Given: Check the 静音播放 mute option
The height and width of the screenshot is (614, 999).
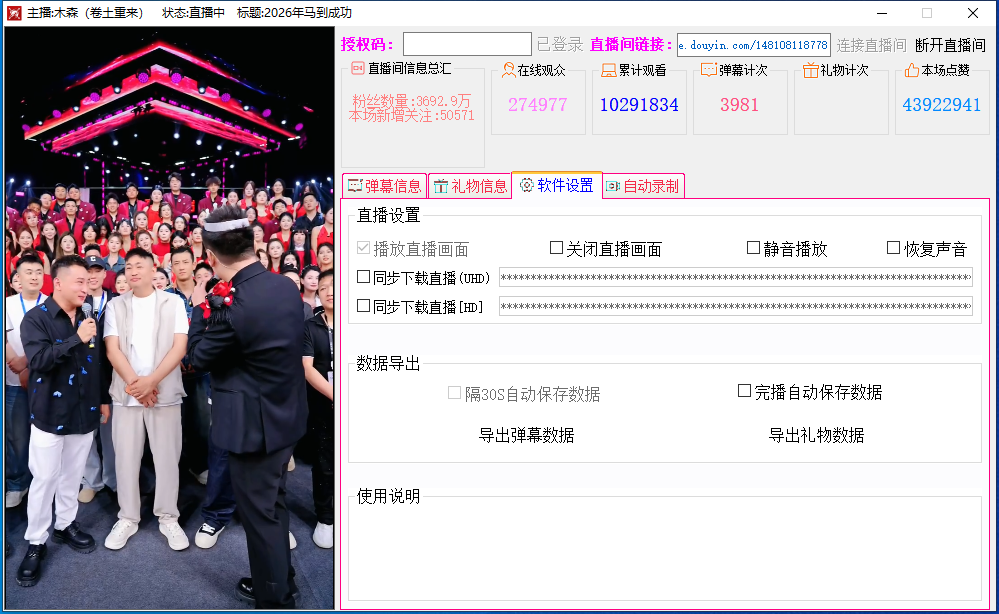Looking at the screenshot, I should pos(753,248).
